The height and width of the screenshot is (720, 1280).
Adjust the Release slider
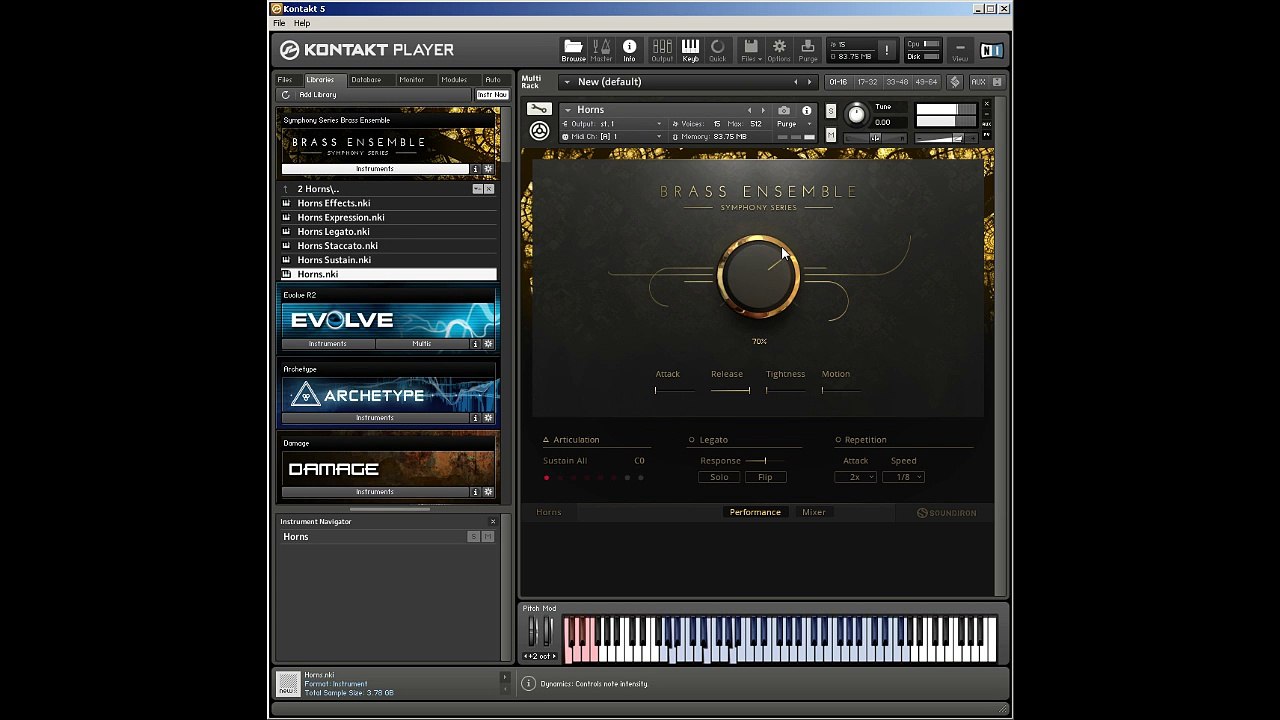coord(730,390)
